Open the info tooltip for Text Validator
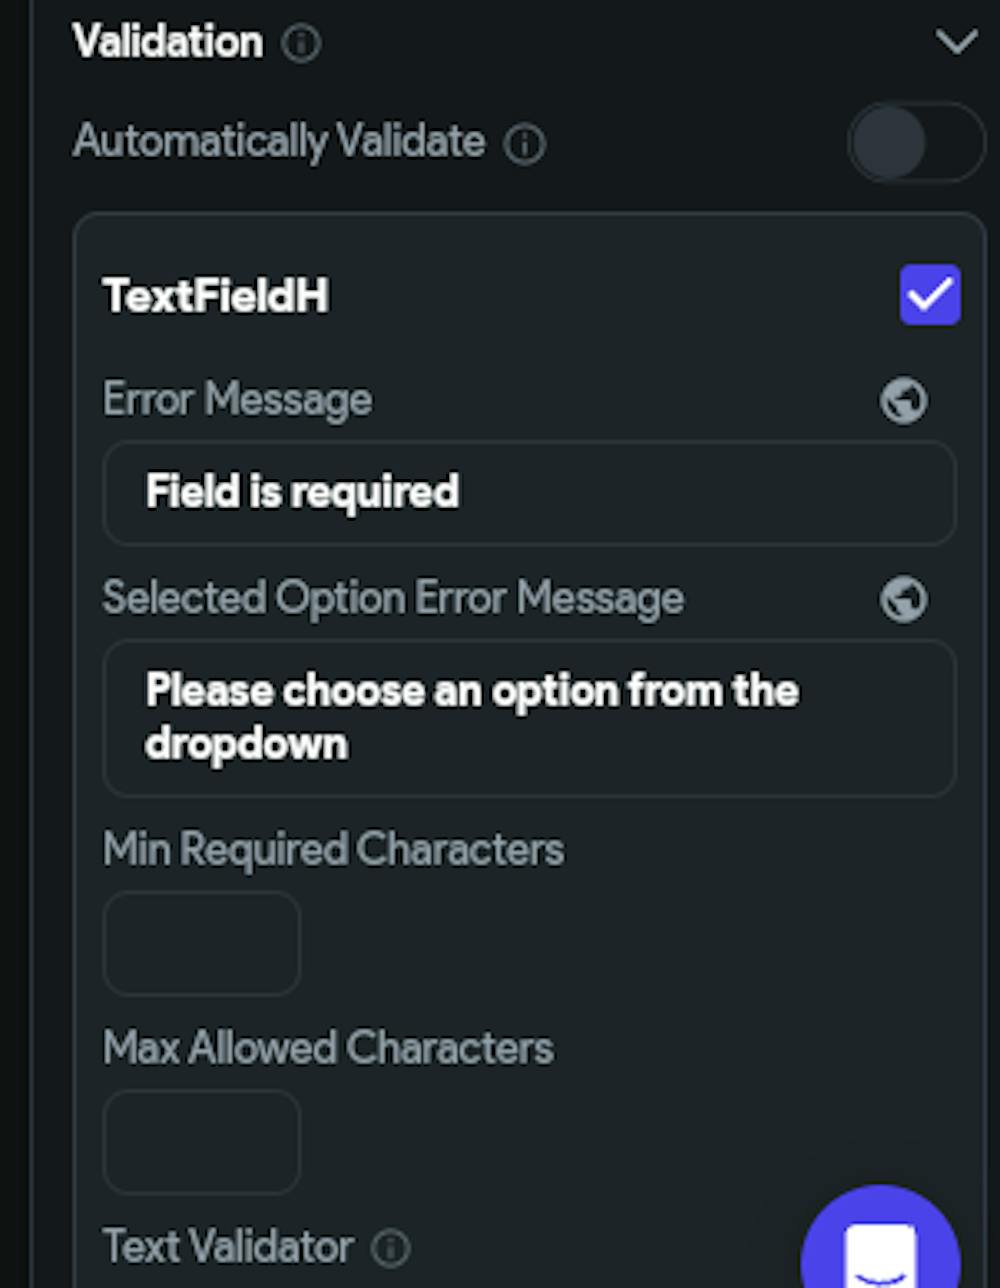This screenshot has width=1000, height=1288. [391, 1247]
